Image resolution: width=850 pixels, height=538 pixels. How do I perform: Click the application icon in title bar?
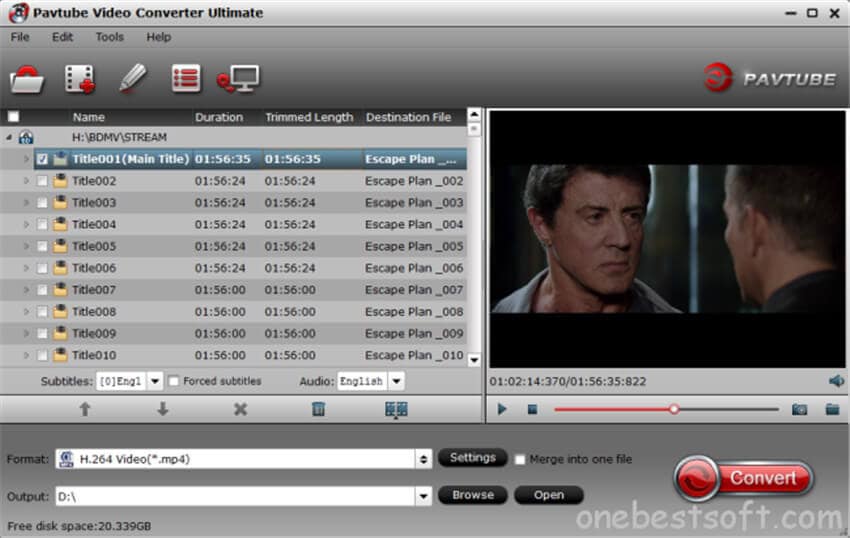(x=18, y=12)
